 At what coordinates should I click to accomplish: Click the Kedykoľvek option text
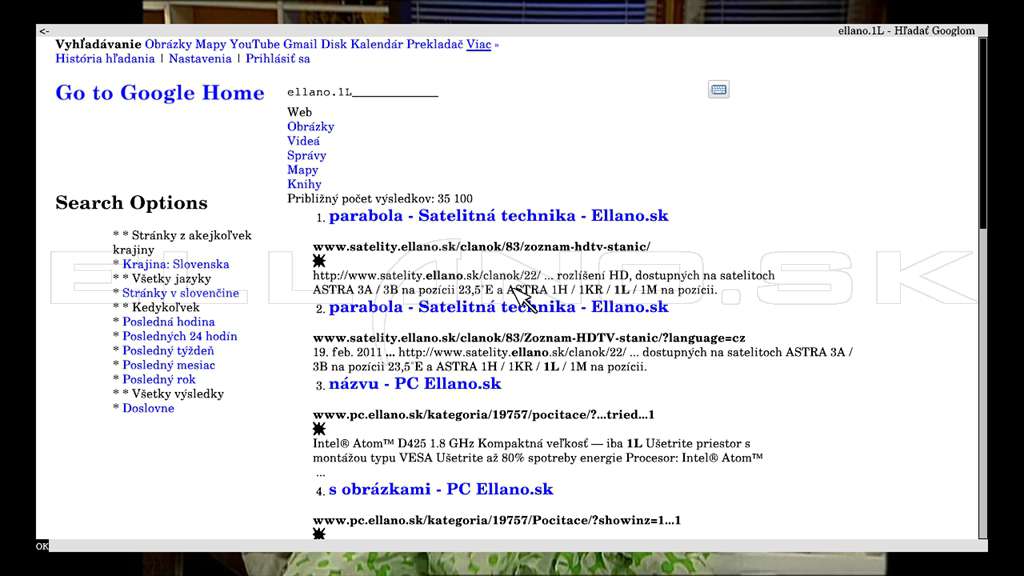click(166, 308)
